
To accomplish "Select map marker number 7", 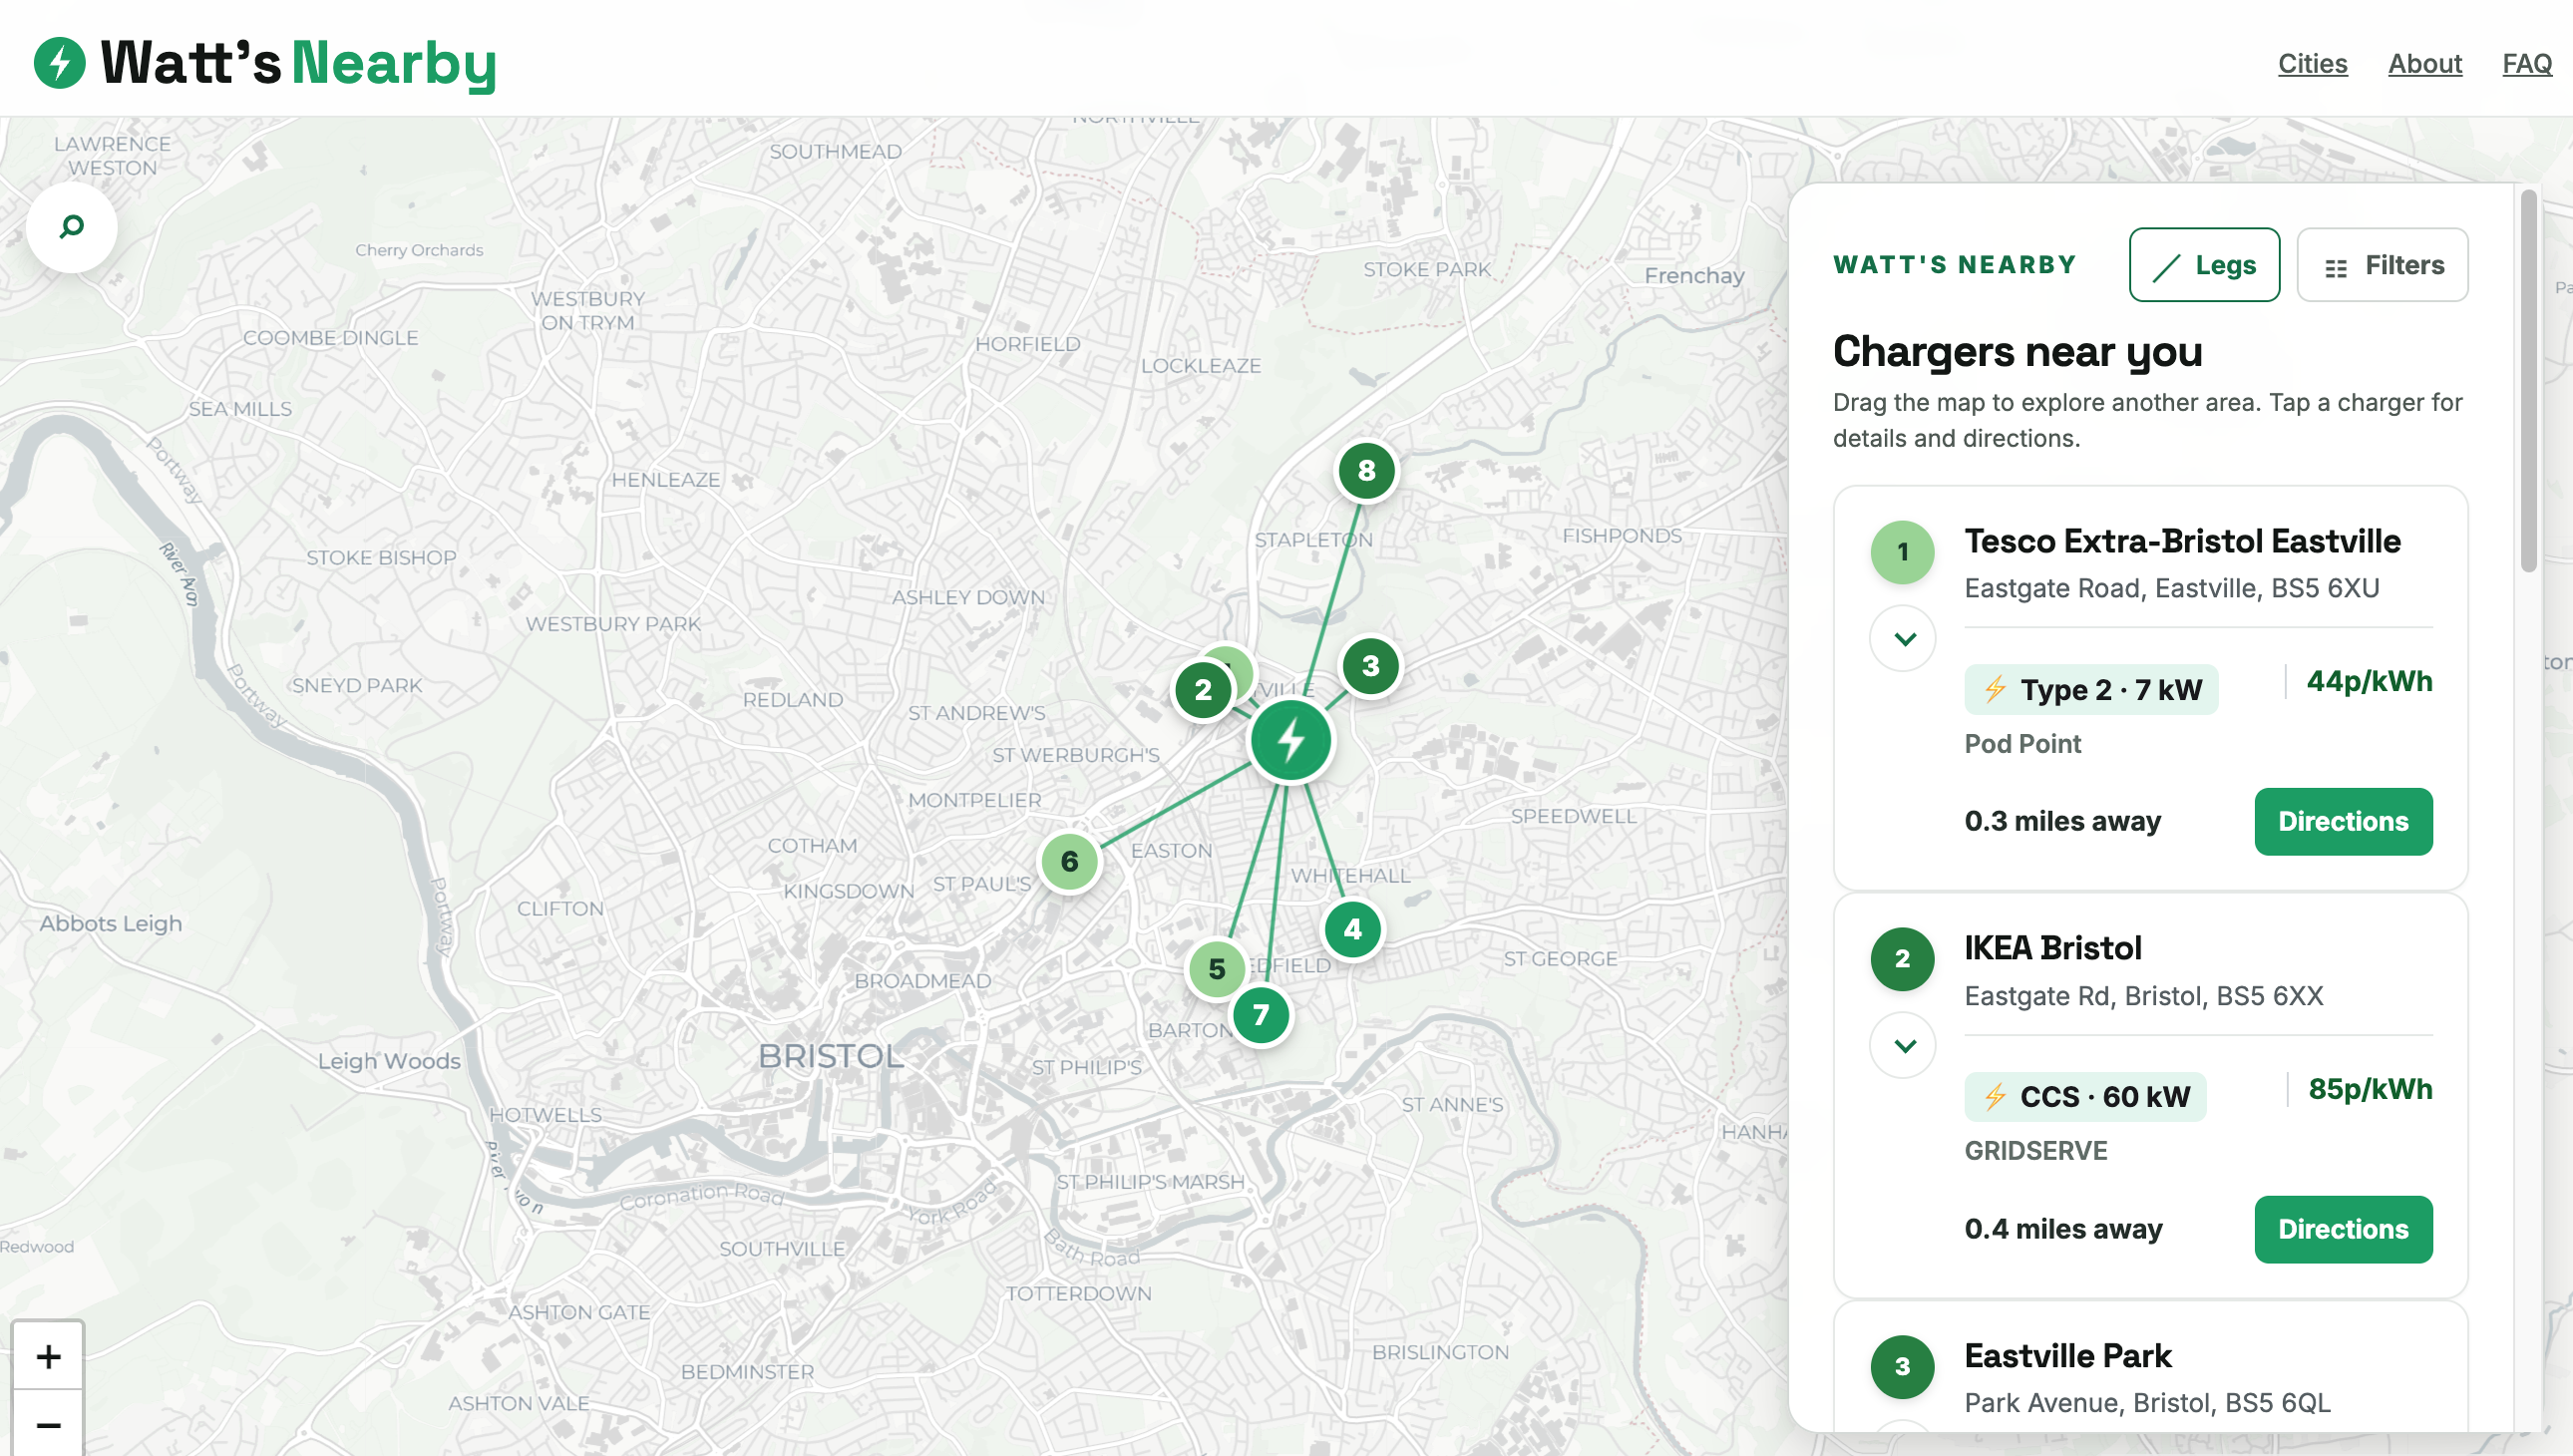I will pyautogui.click(x=1260, y=1015).
